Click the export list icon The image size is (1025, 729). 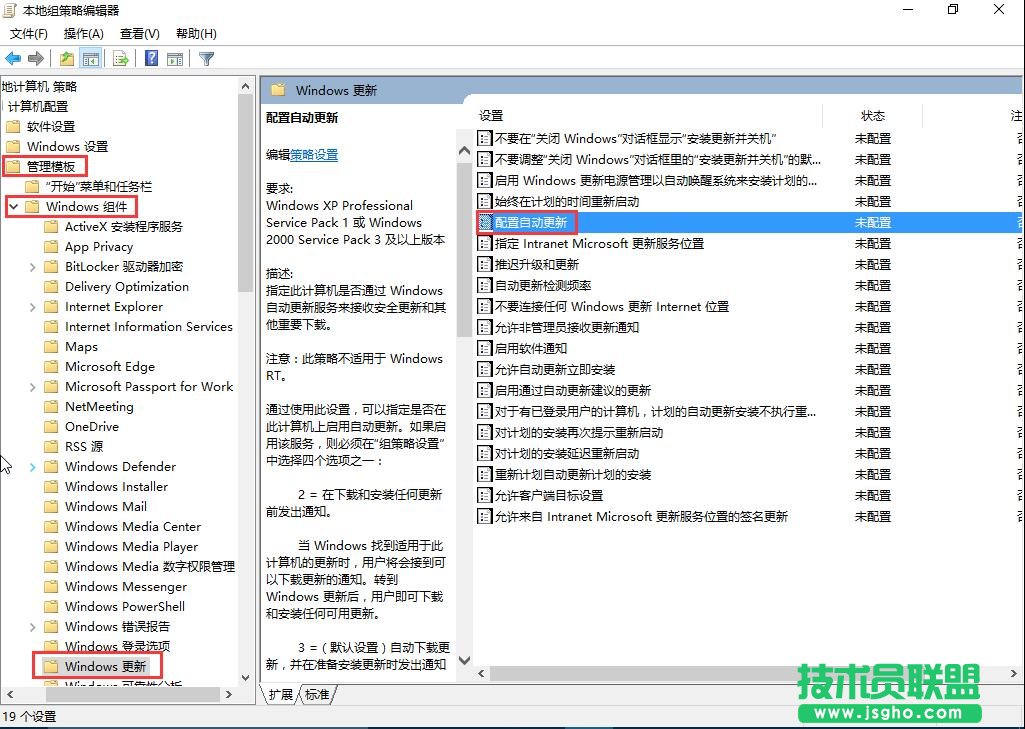[x=119, y=57]
